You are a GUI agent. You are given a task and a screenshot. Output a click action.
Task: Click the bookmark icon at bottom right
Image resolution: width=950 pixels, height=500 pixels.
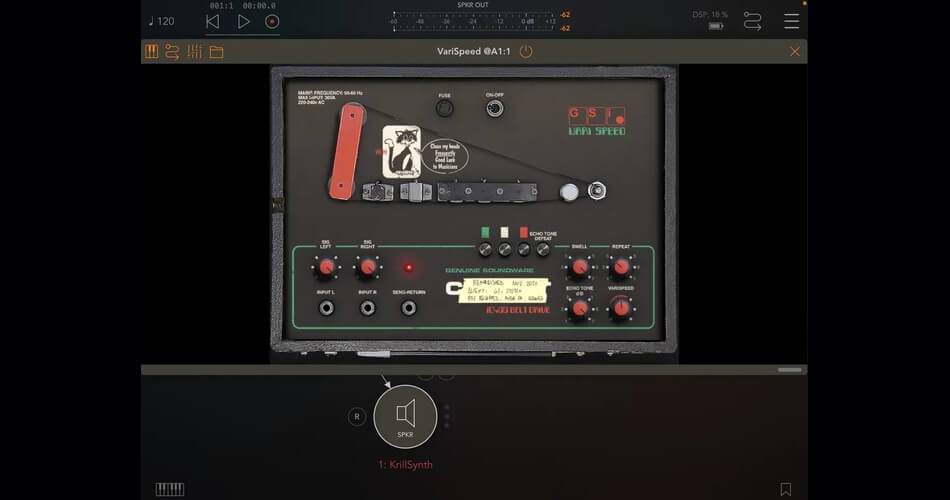(x=786, y=489)
